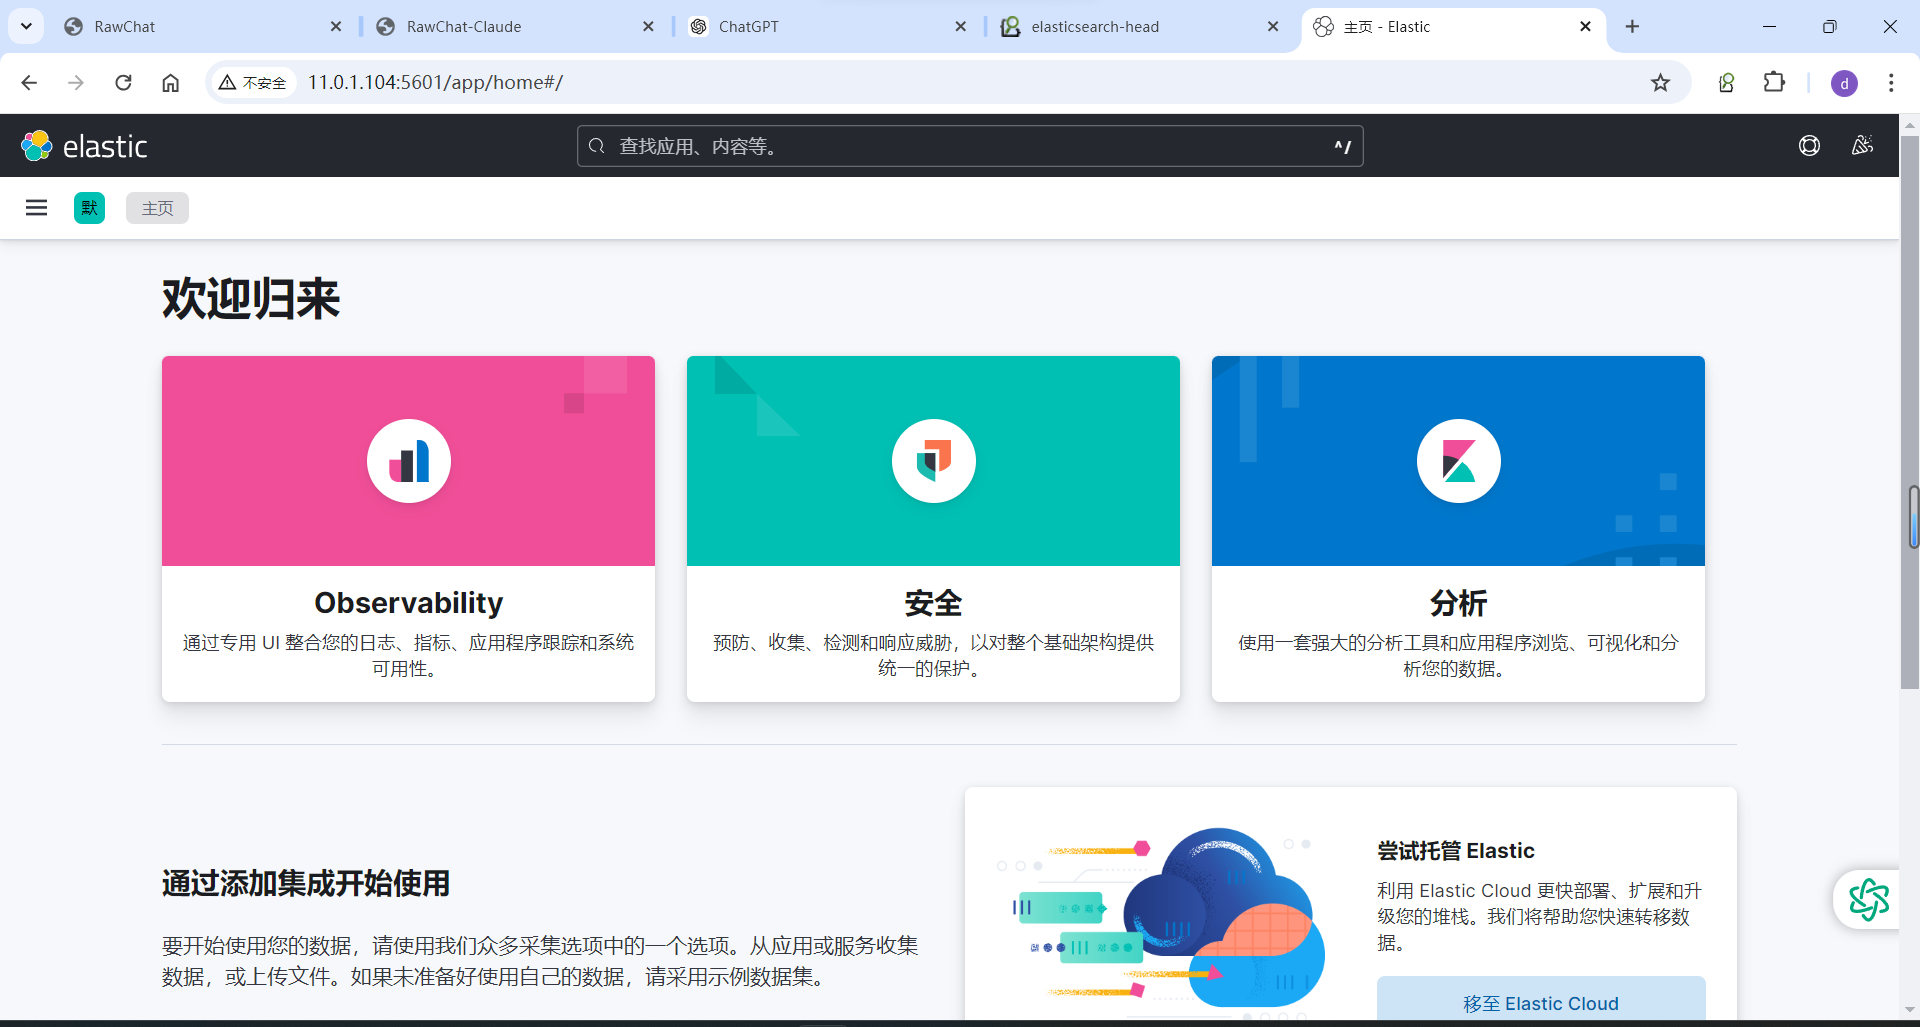Focus the 查找应用、内容等 search field
The image size is (1920, 1027).
(970, 146)
